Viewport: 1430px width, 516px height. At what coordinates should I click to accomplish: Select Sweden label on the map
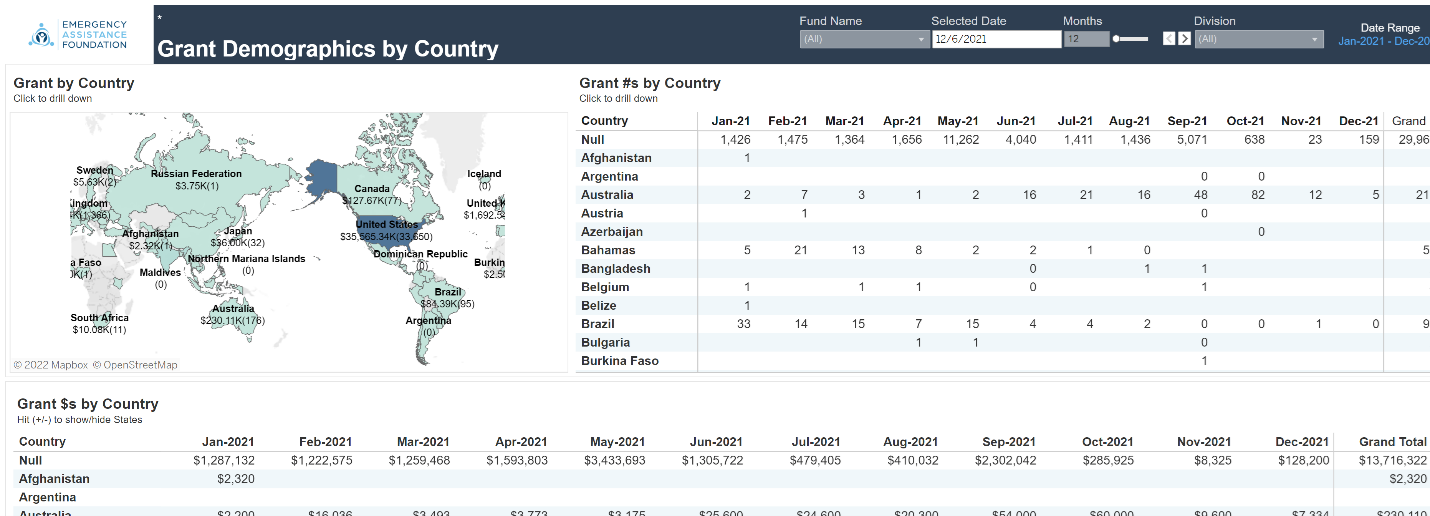point(95,171)
